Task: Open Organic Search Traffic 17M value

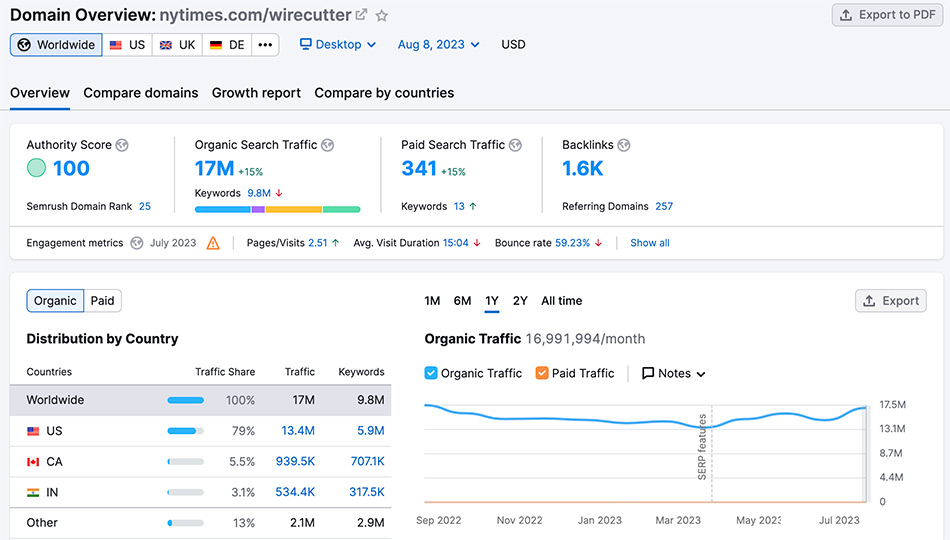Action: (214, 168)
